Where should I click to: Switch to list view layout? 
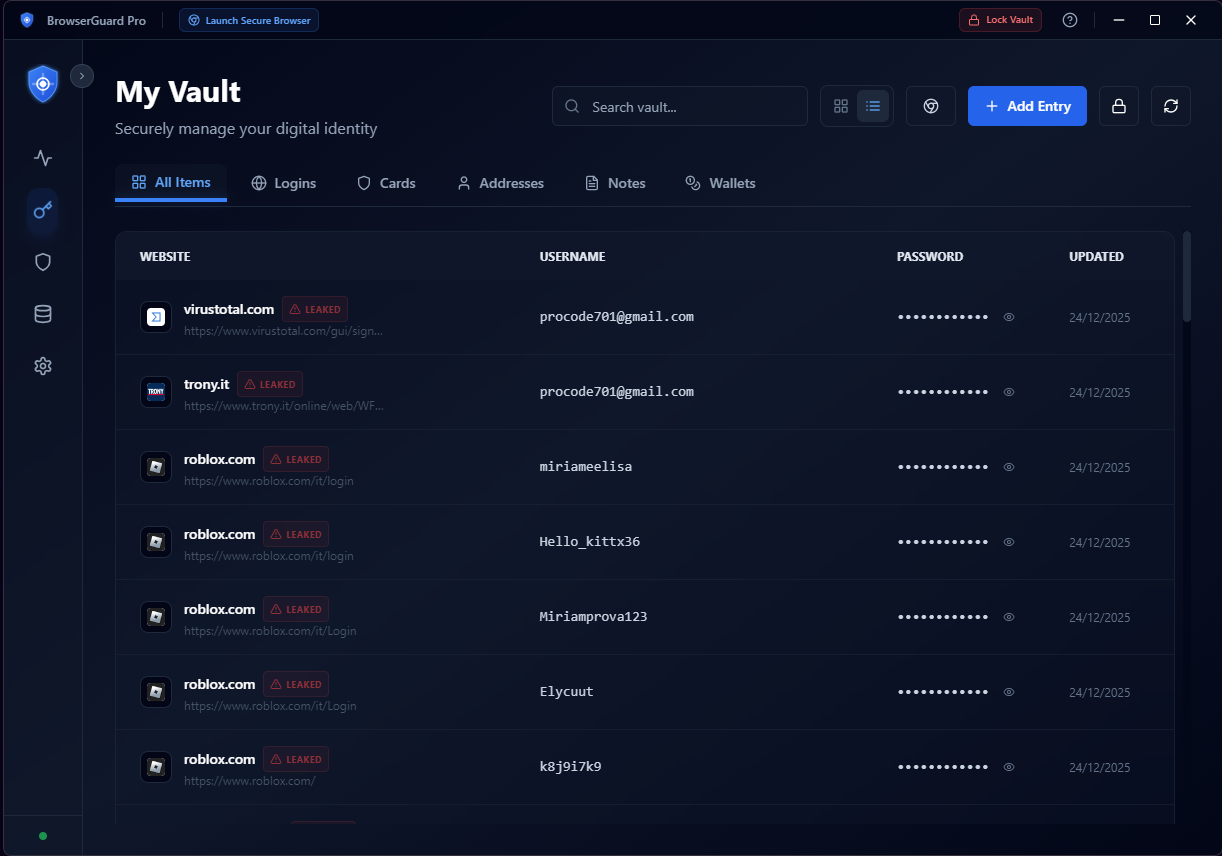873,106
